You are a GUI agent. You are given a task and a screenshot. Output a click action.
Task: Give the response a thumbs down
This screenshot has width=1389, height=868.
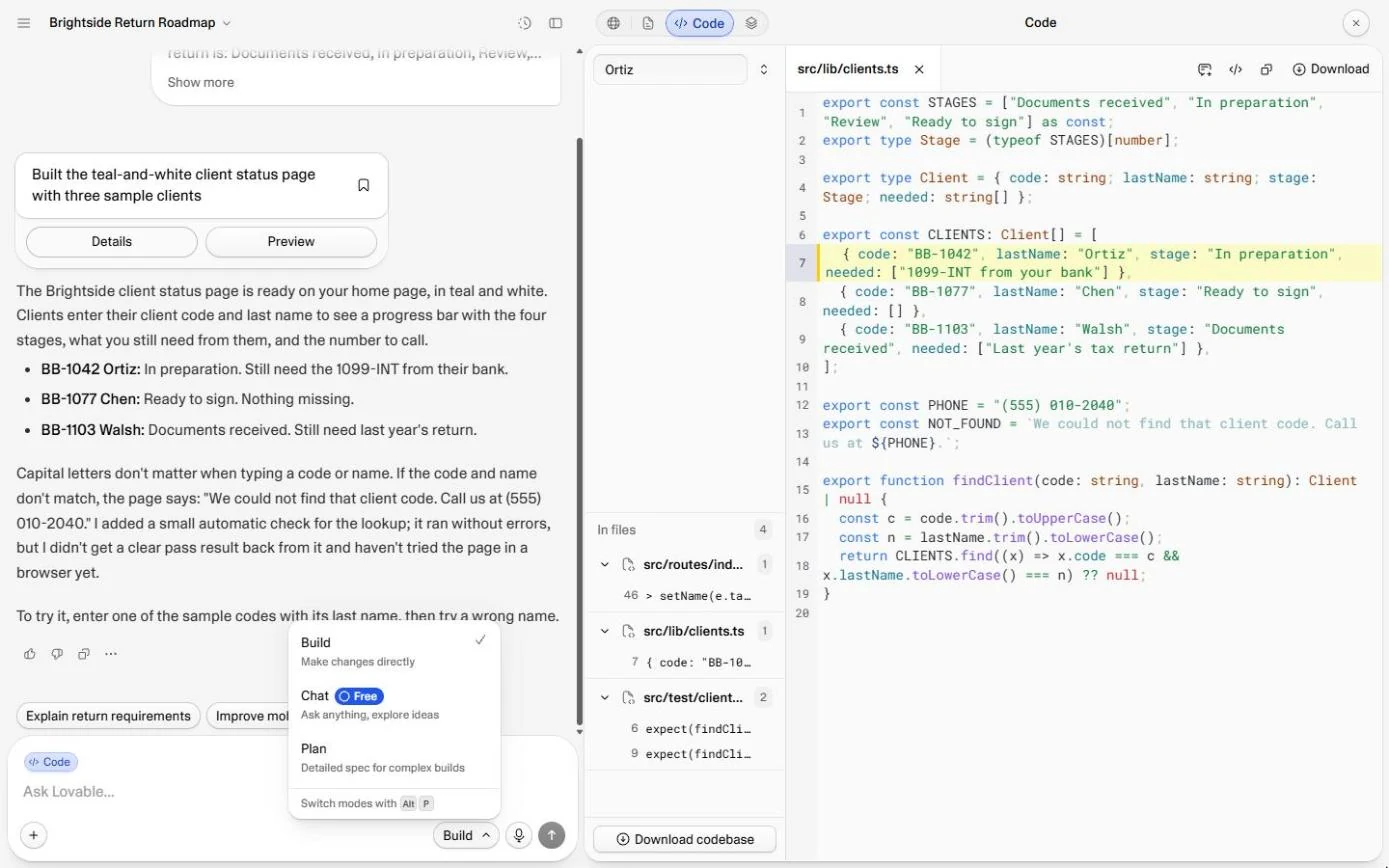(57, 654)
